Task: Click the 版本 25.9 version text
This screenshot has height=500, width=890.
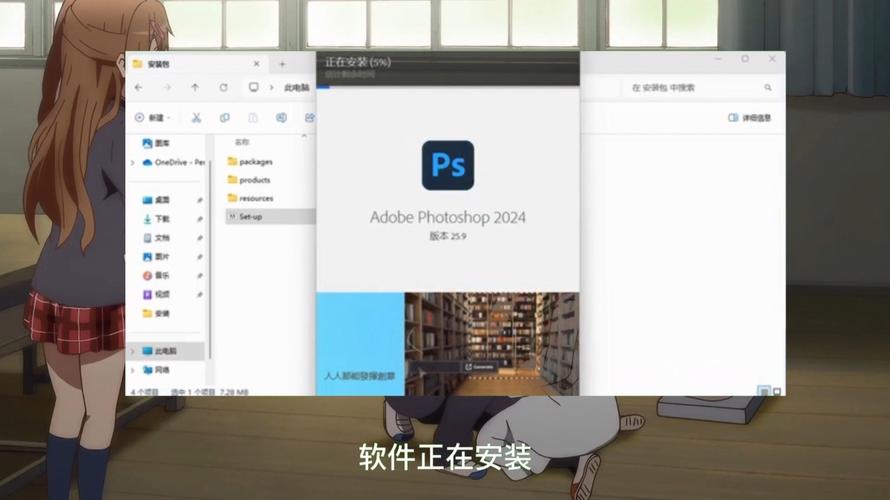Action: (448, 236)
